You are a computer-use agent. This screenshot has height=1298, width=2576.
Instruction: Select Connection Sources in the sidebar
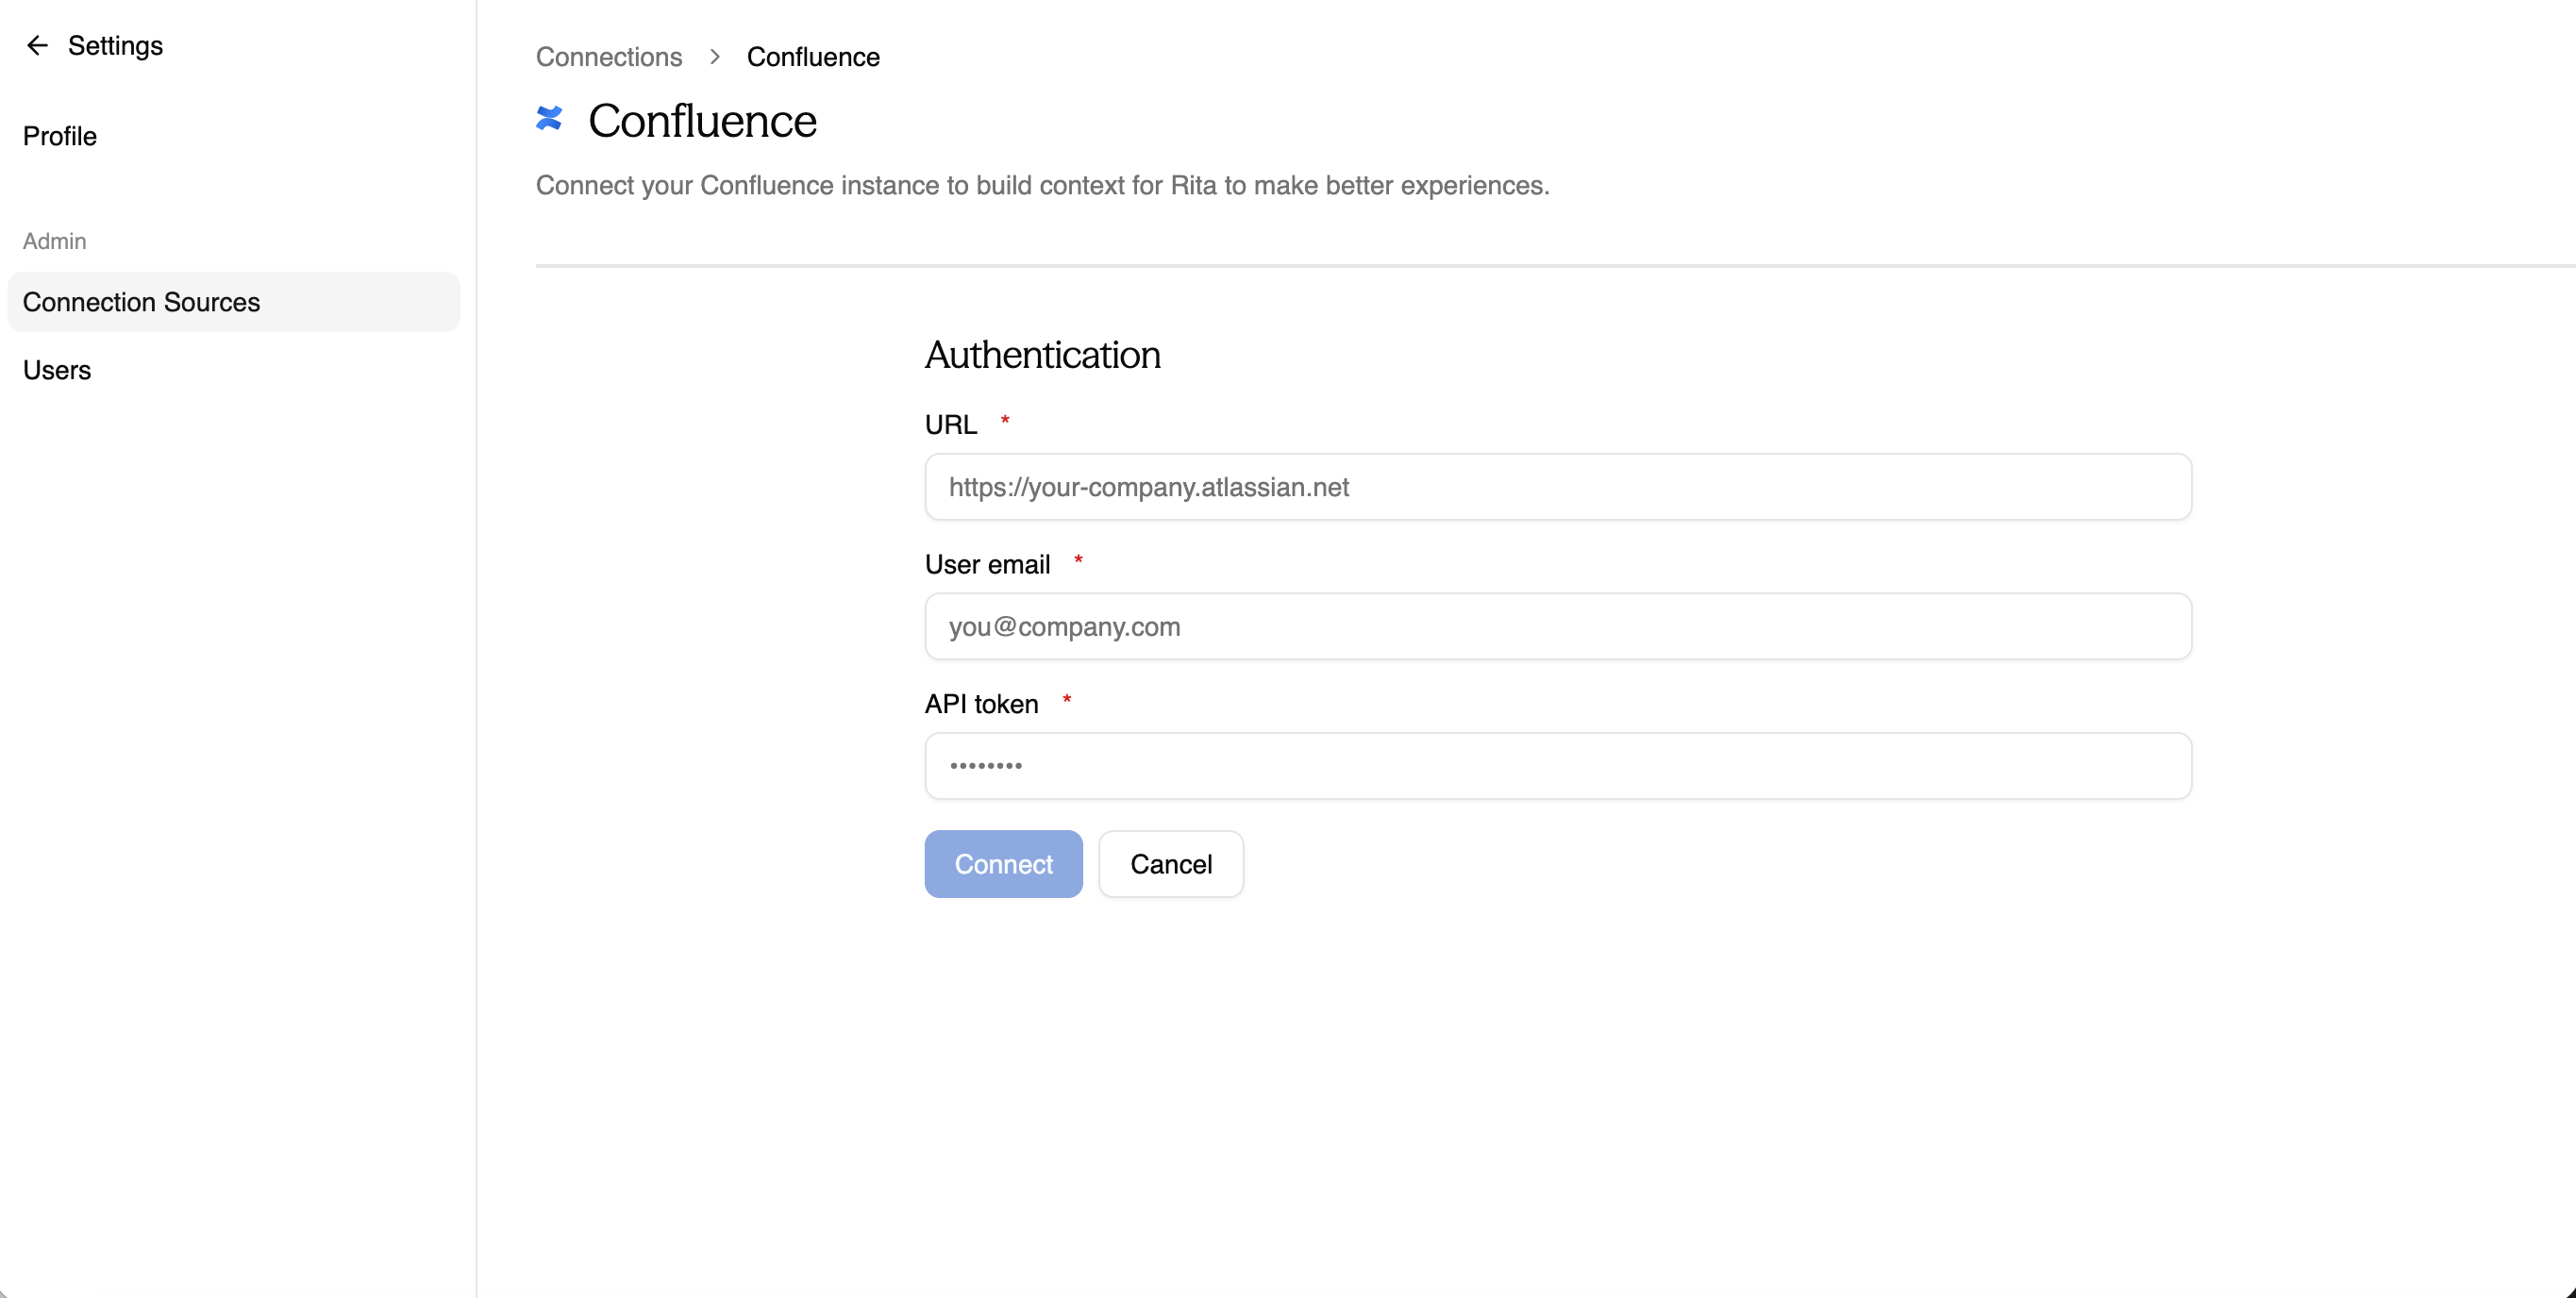point(140,301)
